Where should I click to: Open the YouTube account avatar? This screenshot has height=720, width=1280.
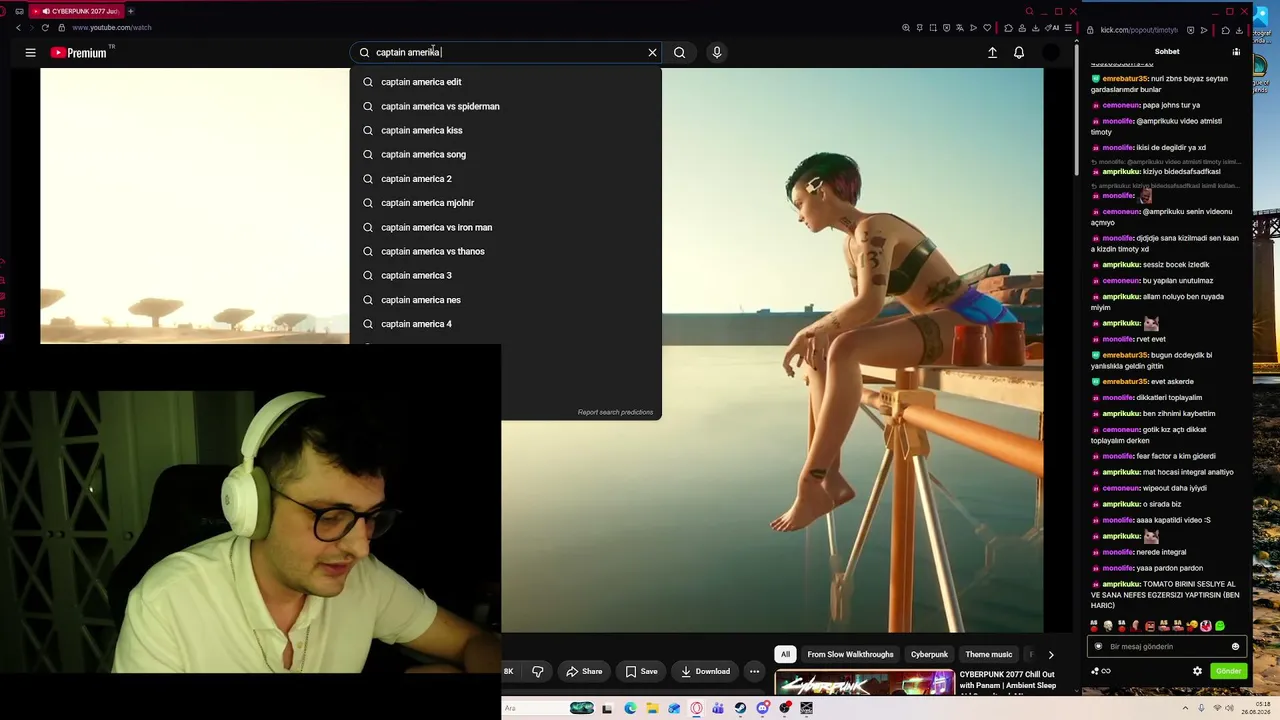[1050, 52]
